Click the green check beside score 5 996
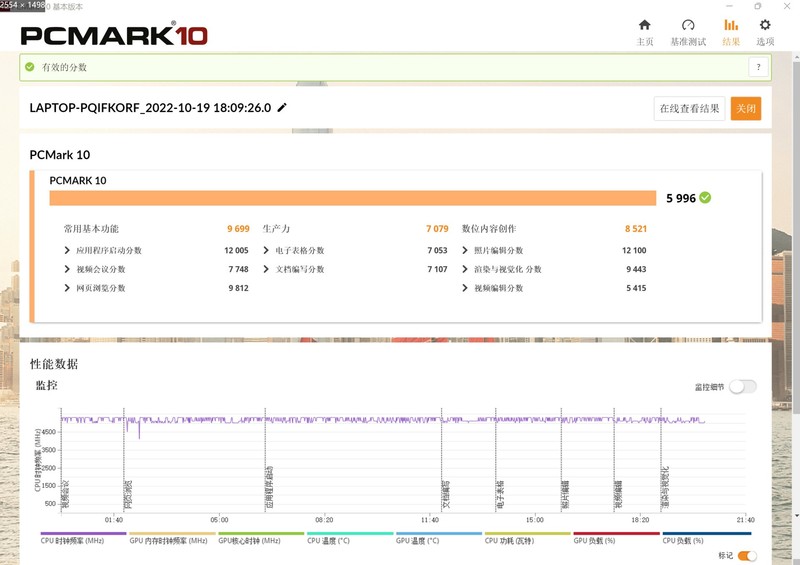The height and width of the screenshot is (565, 800). [x=705, y=198]
